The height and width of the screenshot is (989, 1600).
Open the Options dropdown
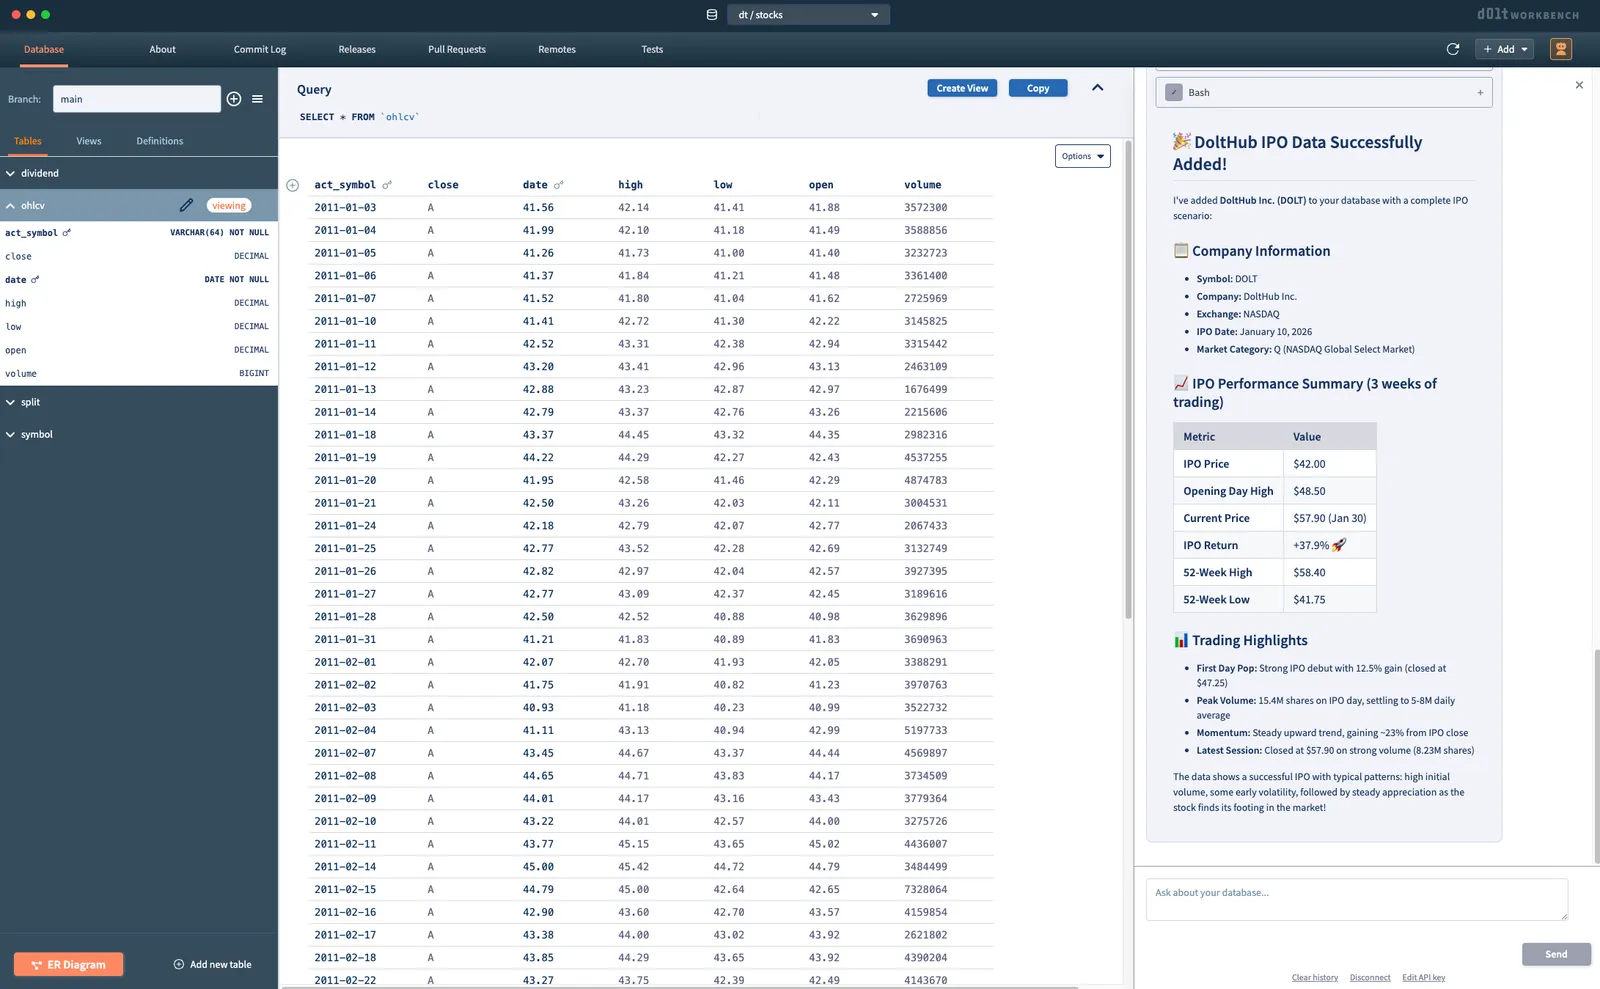(1082, 156)
